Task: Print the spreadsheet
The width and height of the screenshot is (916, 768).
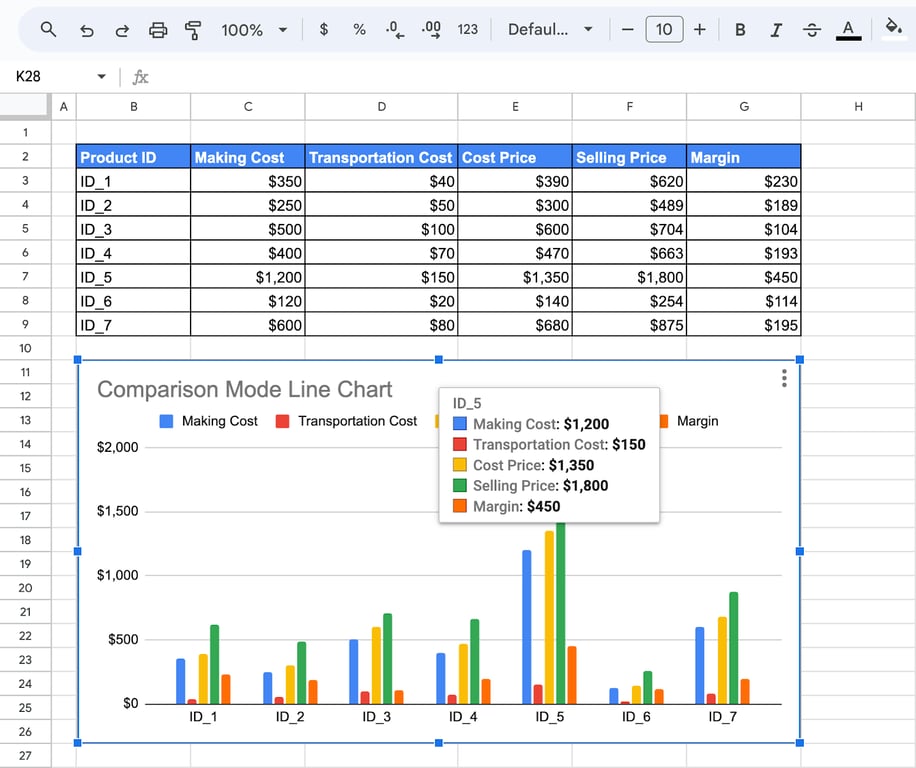Action: (158, 30)
